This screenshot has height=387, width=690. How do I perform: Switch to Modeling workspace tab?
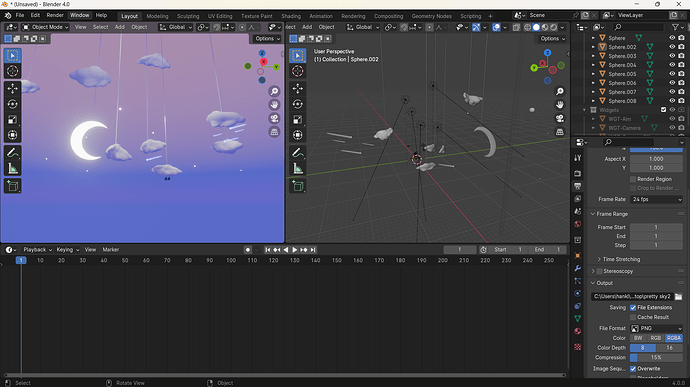pos(157,16)
